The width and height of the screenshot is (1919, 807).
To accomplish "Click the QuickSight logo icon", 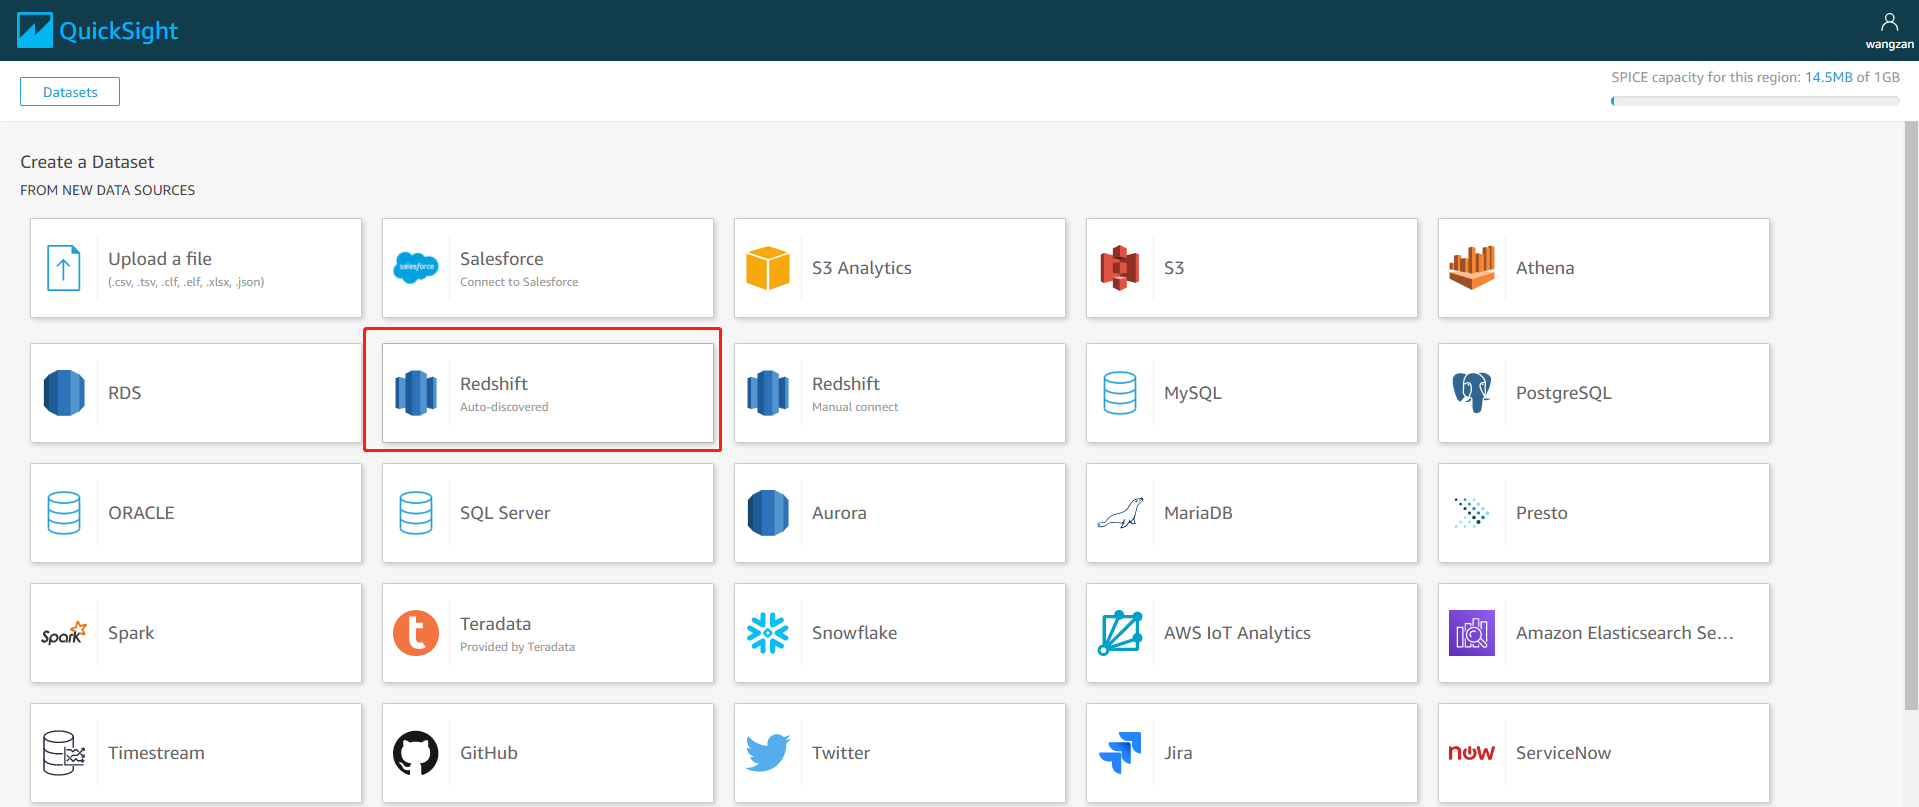I will [x=35, y=30].
